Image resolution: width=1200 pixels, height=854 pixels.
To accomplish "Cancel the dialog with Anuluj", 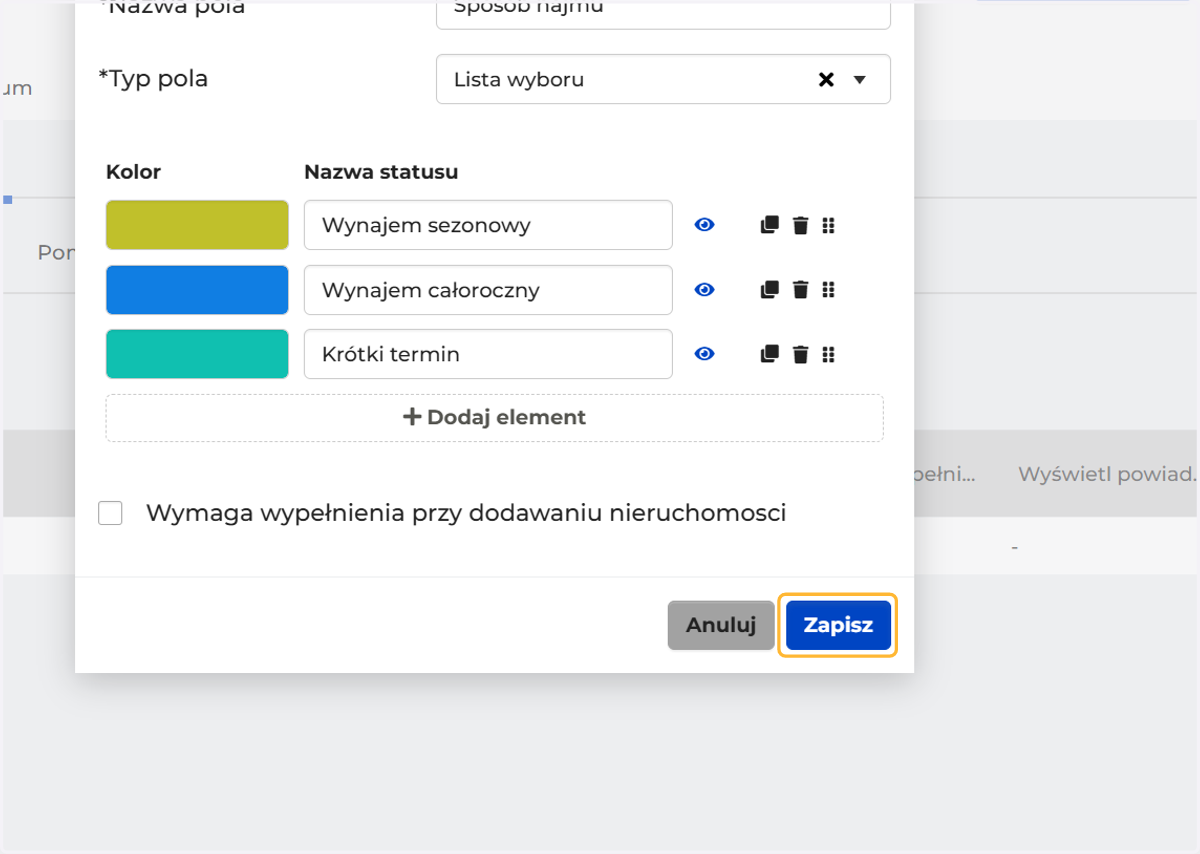I will click(x=721, y=625).
